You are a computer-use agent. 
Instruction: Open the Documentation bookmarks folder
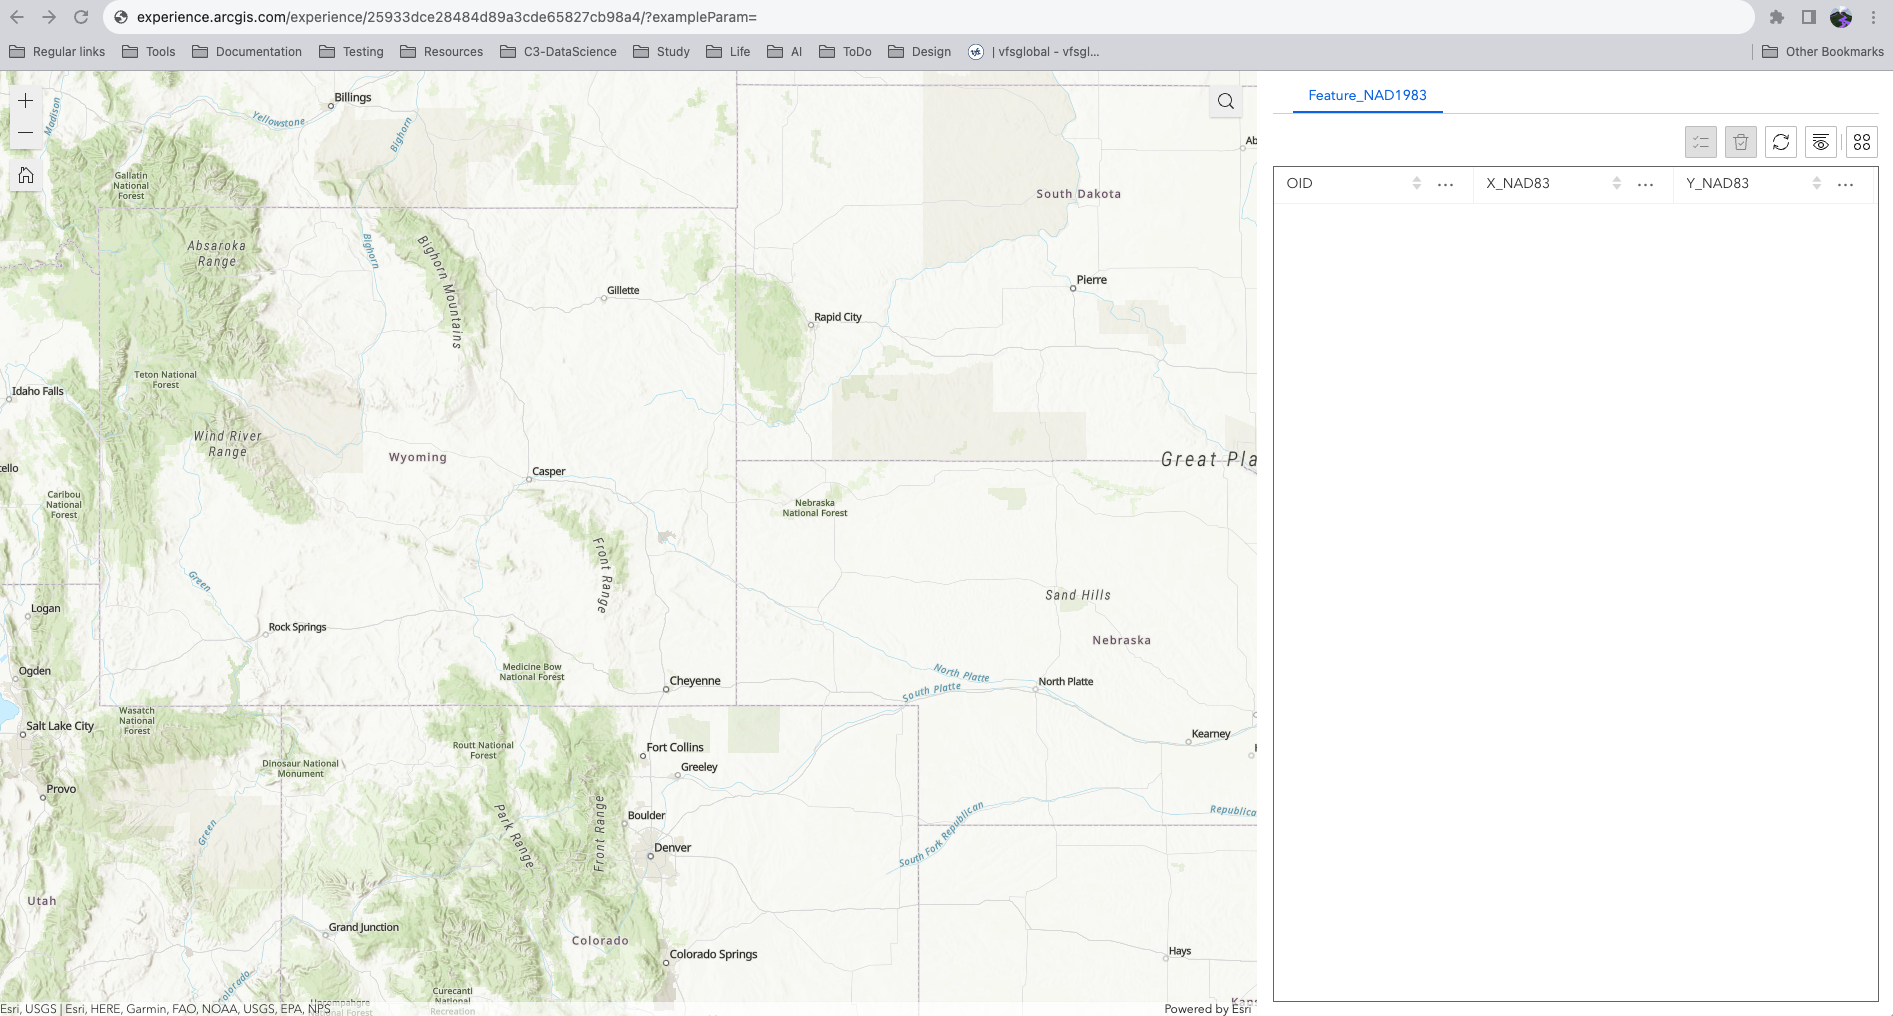pos(246,51)
